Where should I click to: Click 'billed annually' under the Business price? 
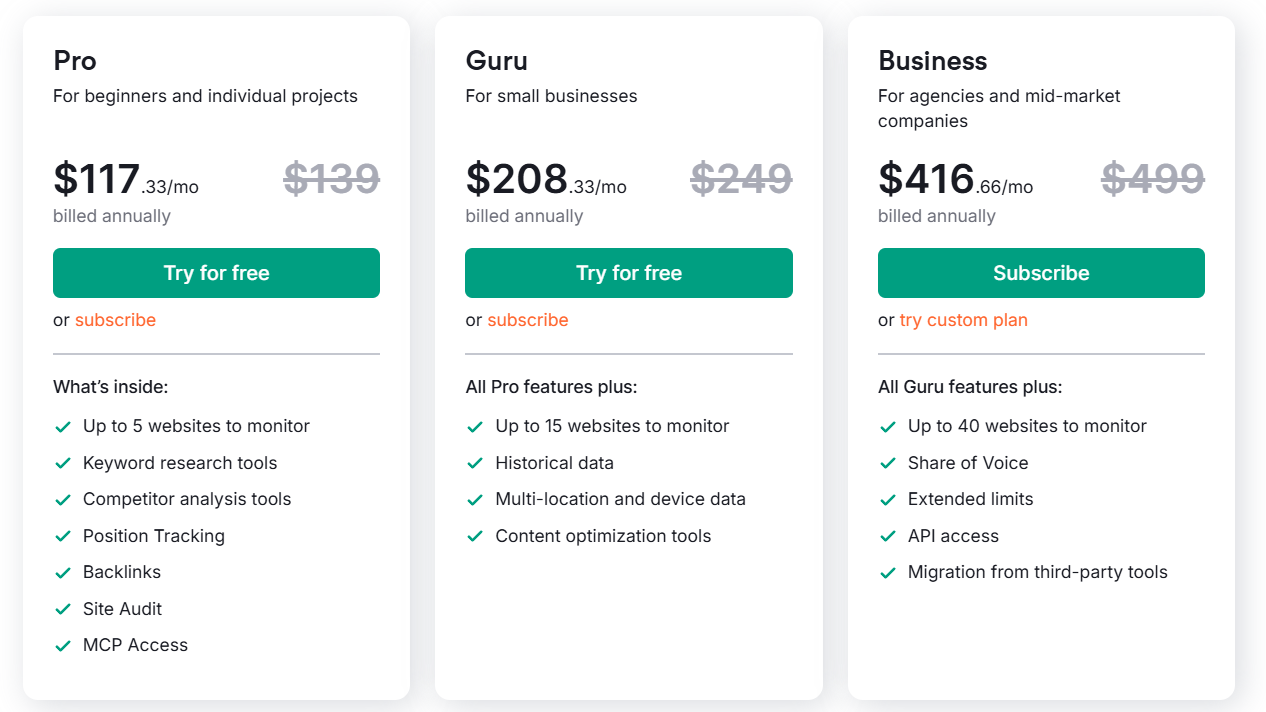936,215
